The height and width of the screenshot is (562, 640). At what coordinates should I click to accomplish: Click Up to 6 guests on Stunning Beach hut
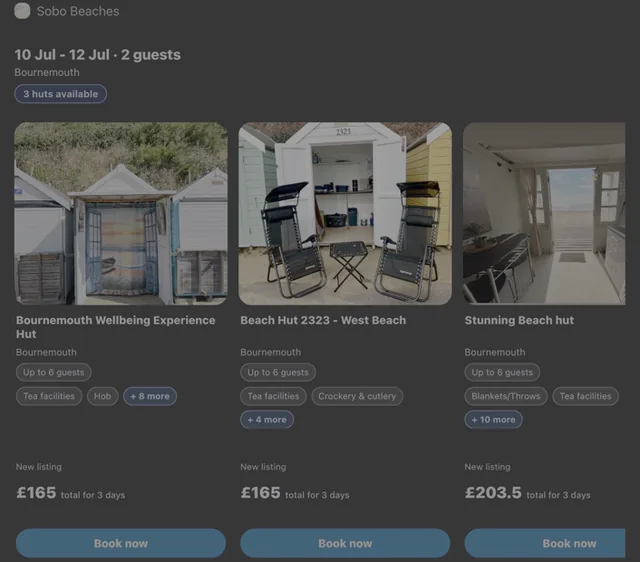point(502,372)
